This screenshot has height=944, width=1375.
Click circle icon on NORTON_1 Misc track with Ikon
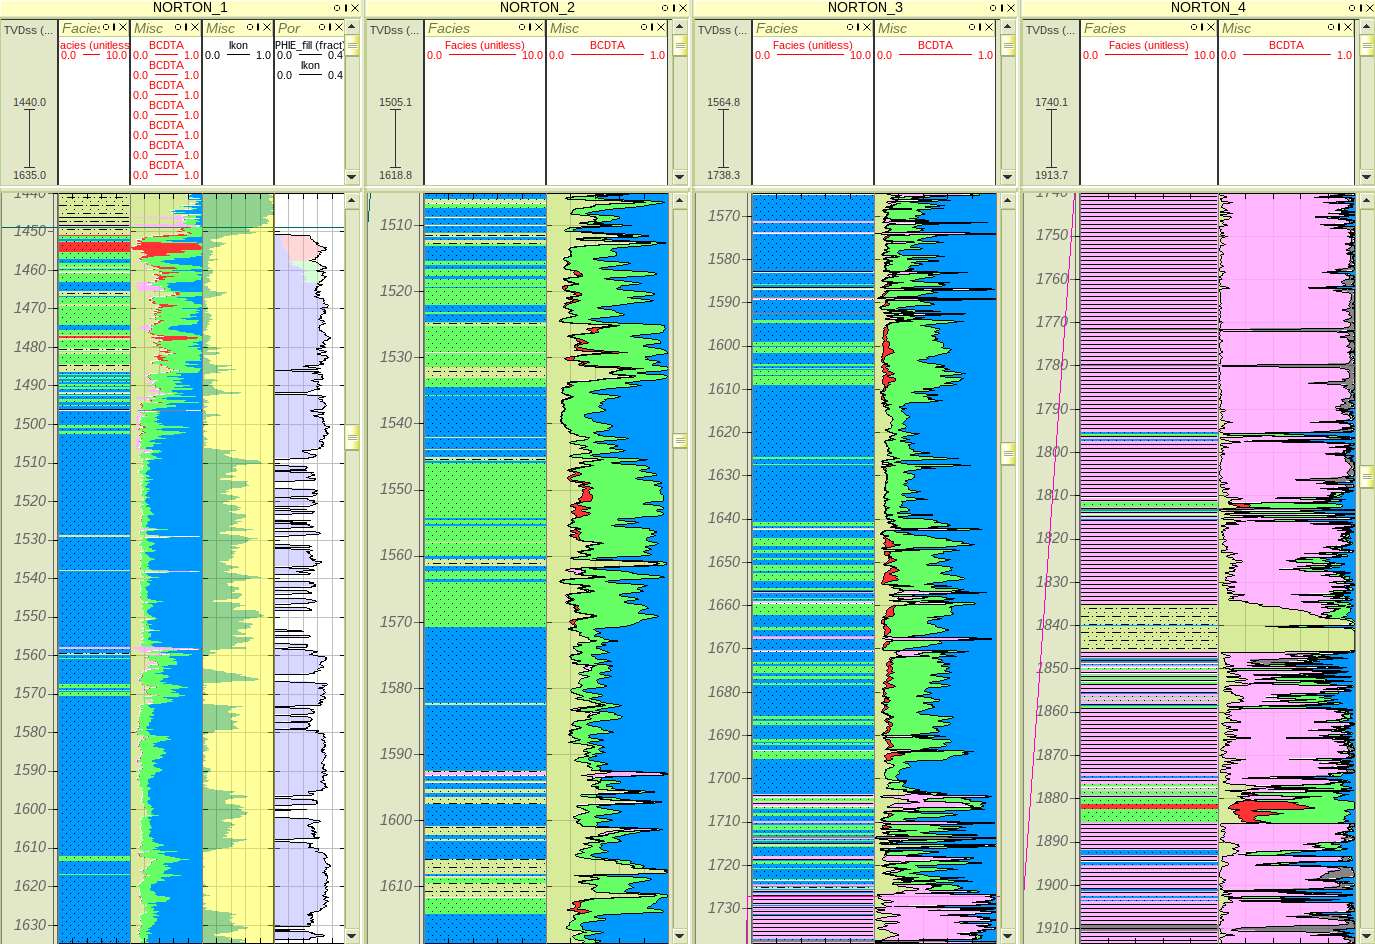pos(250,27)
